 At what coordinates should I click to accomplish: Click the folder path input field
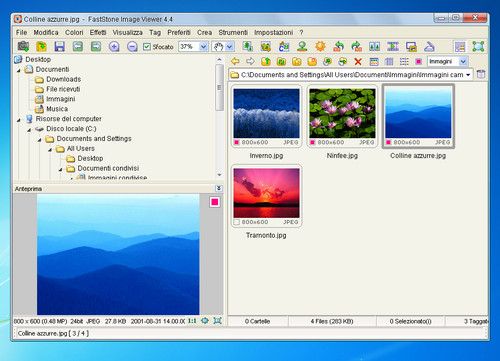350,75
